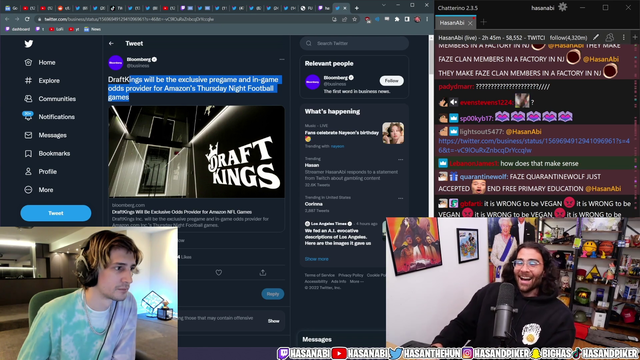Open Explore in the Twitter sidebar
Viewport: 640px width, 360px height.
pos(42,80)
